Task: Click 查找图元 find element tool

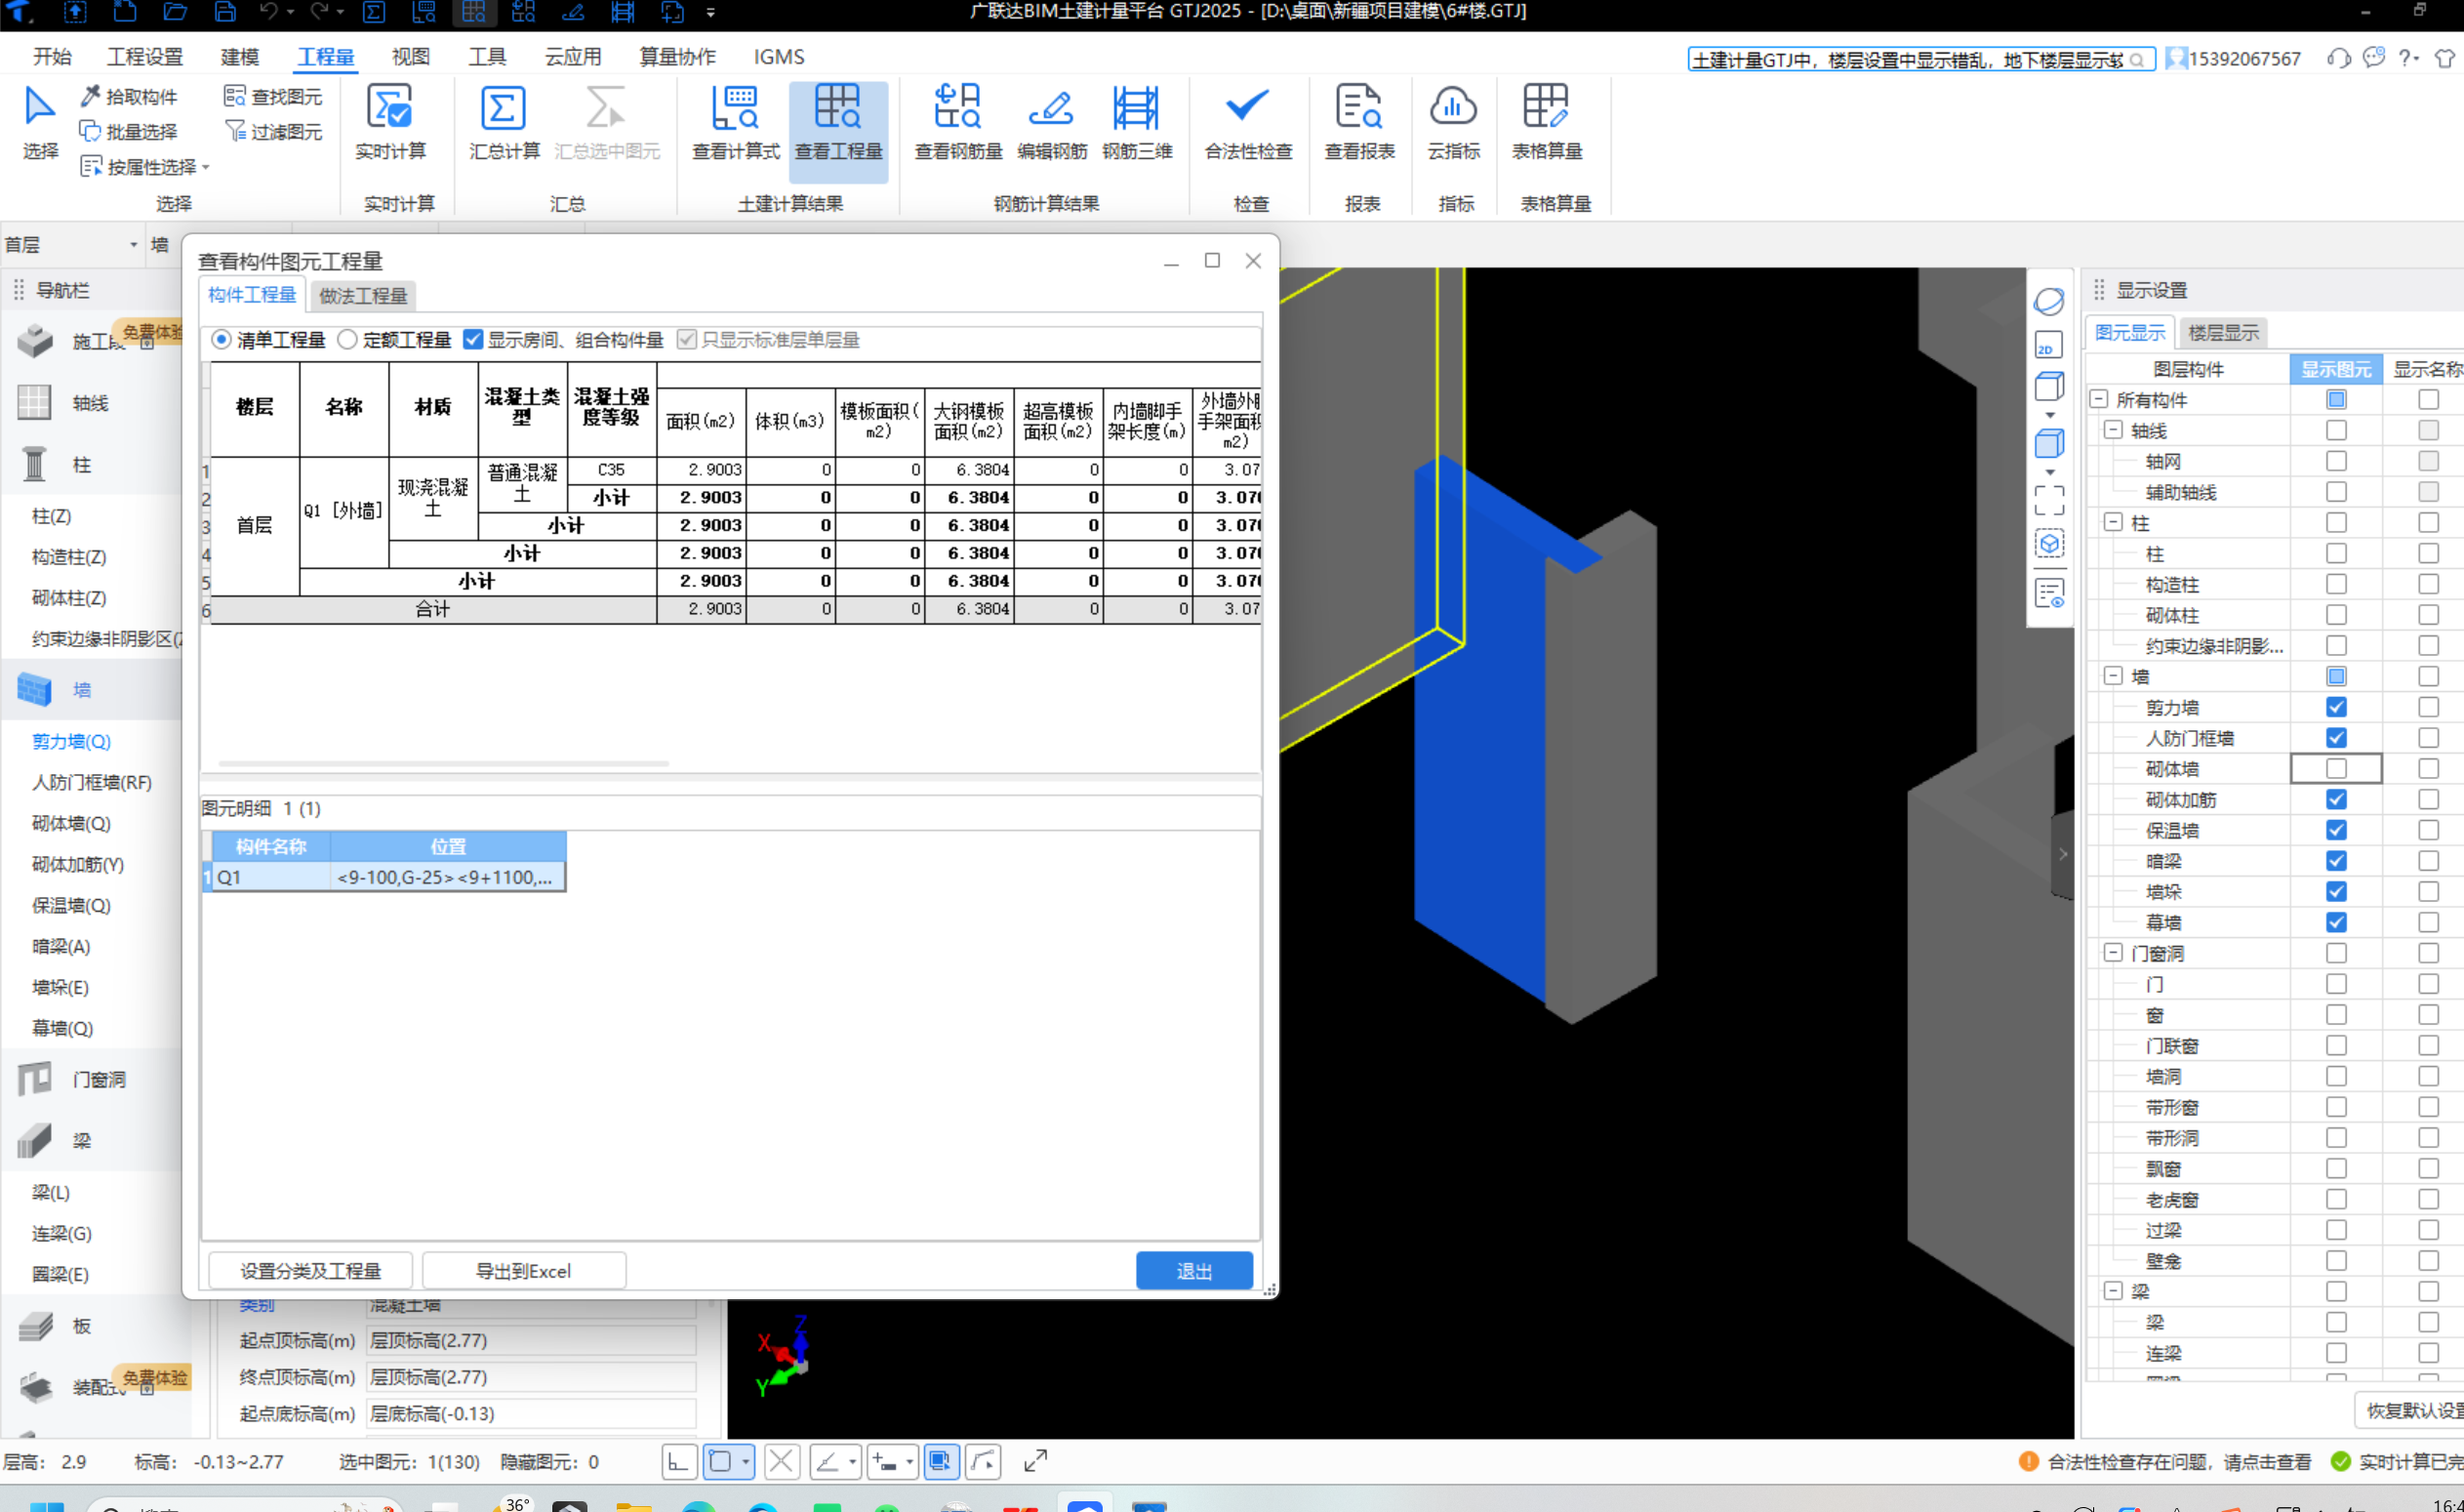Action: pyautogui.click(x=273, y=96)
